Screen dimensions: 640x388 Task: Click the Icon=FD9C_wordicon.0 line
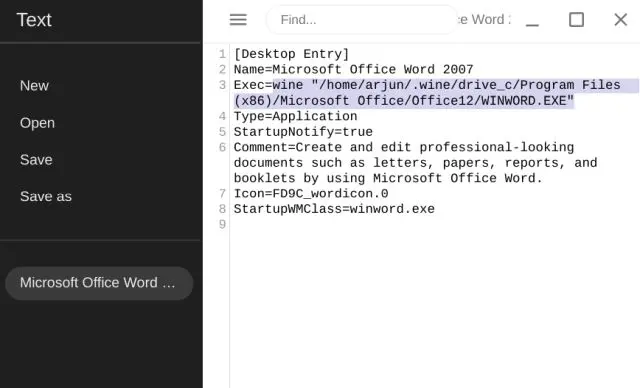coord(311,193)
